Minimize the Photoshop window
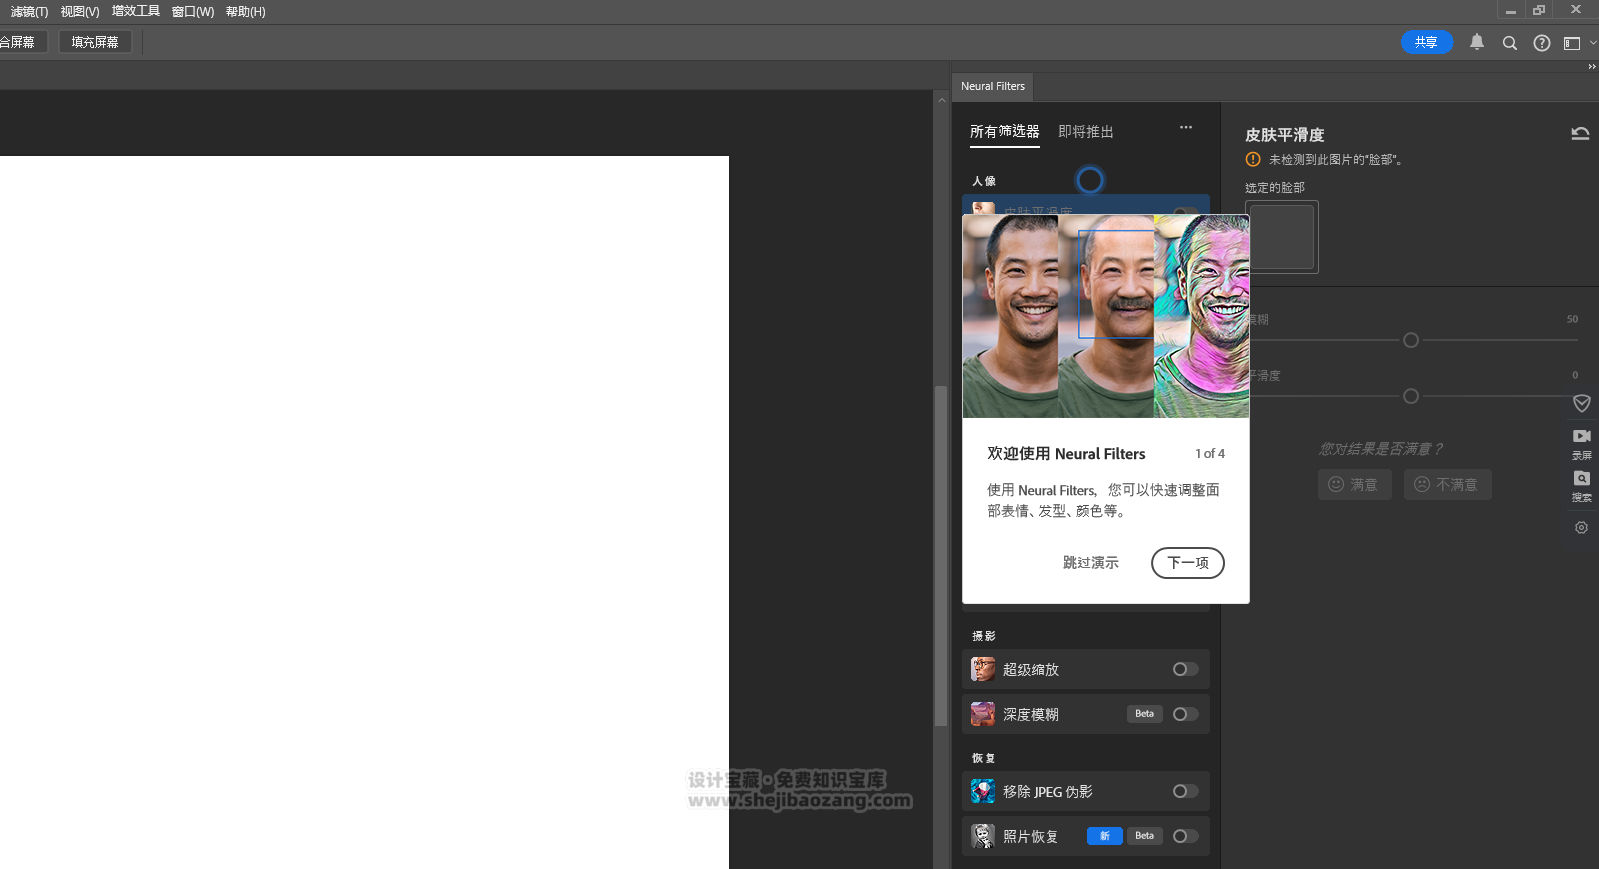 (x=1510, y=11)
